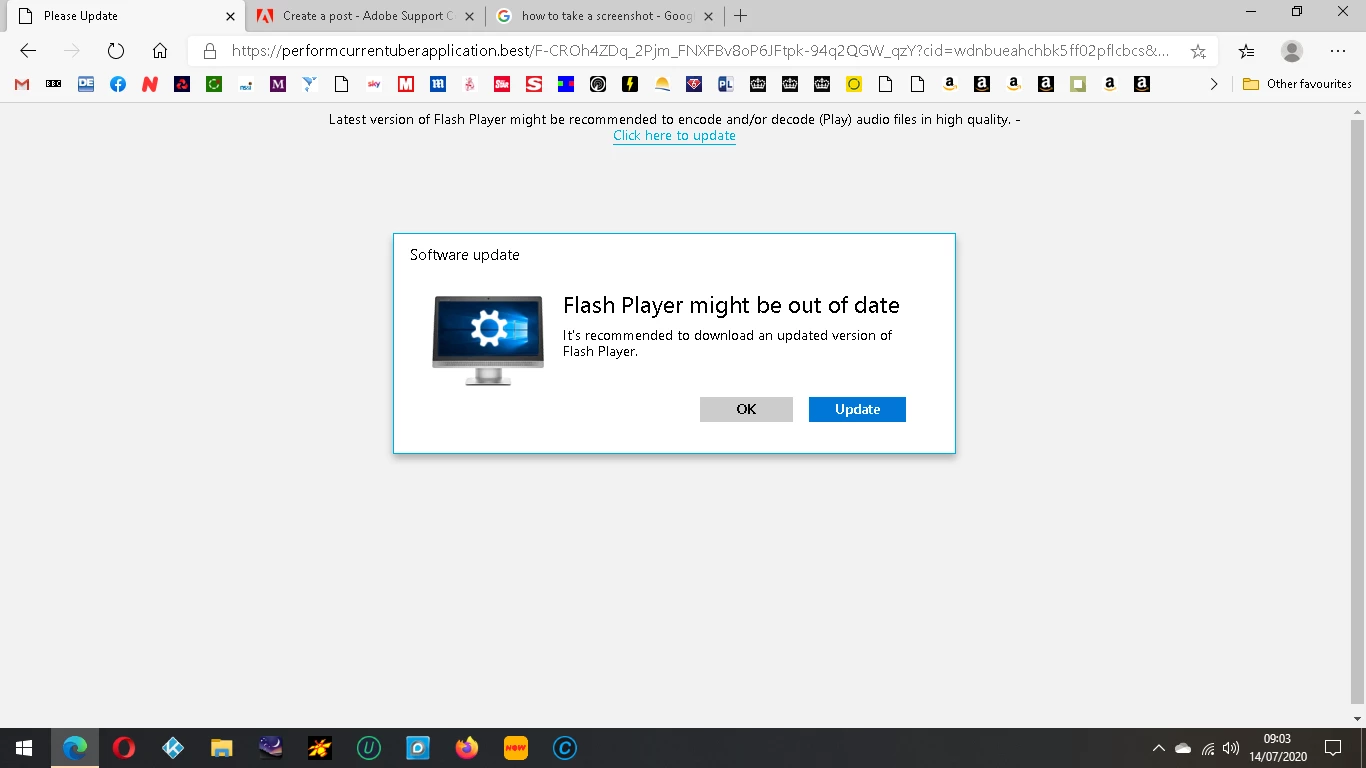
Task: Open the olive green square favourite
Action: coord(1078,85)
